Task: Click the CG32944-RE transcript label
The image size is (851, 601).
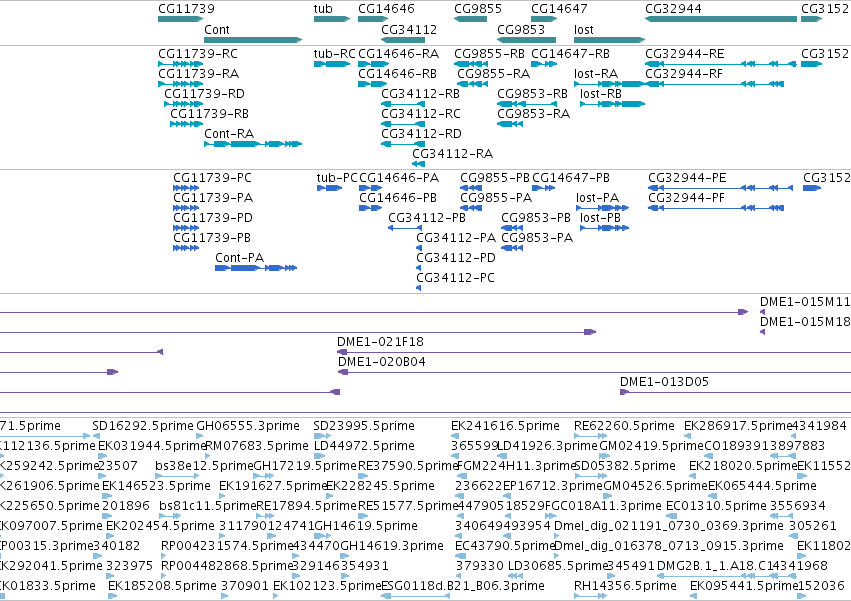Action: (x=684, y=54)
